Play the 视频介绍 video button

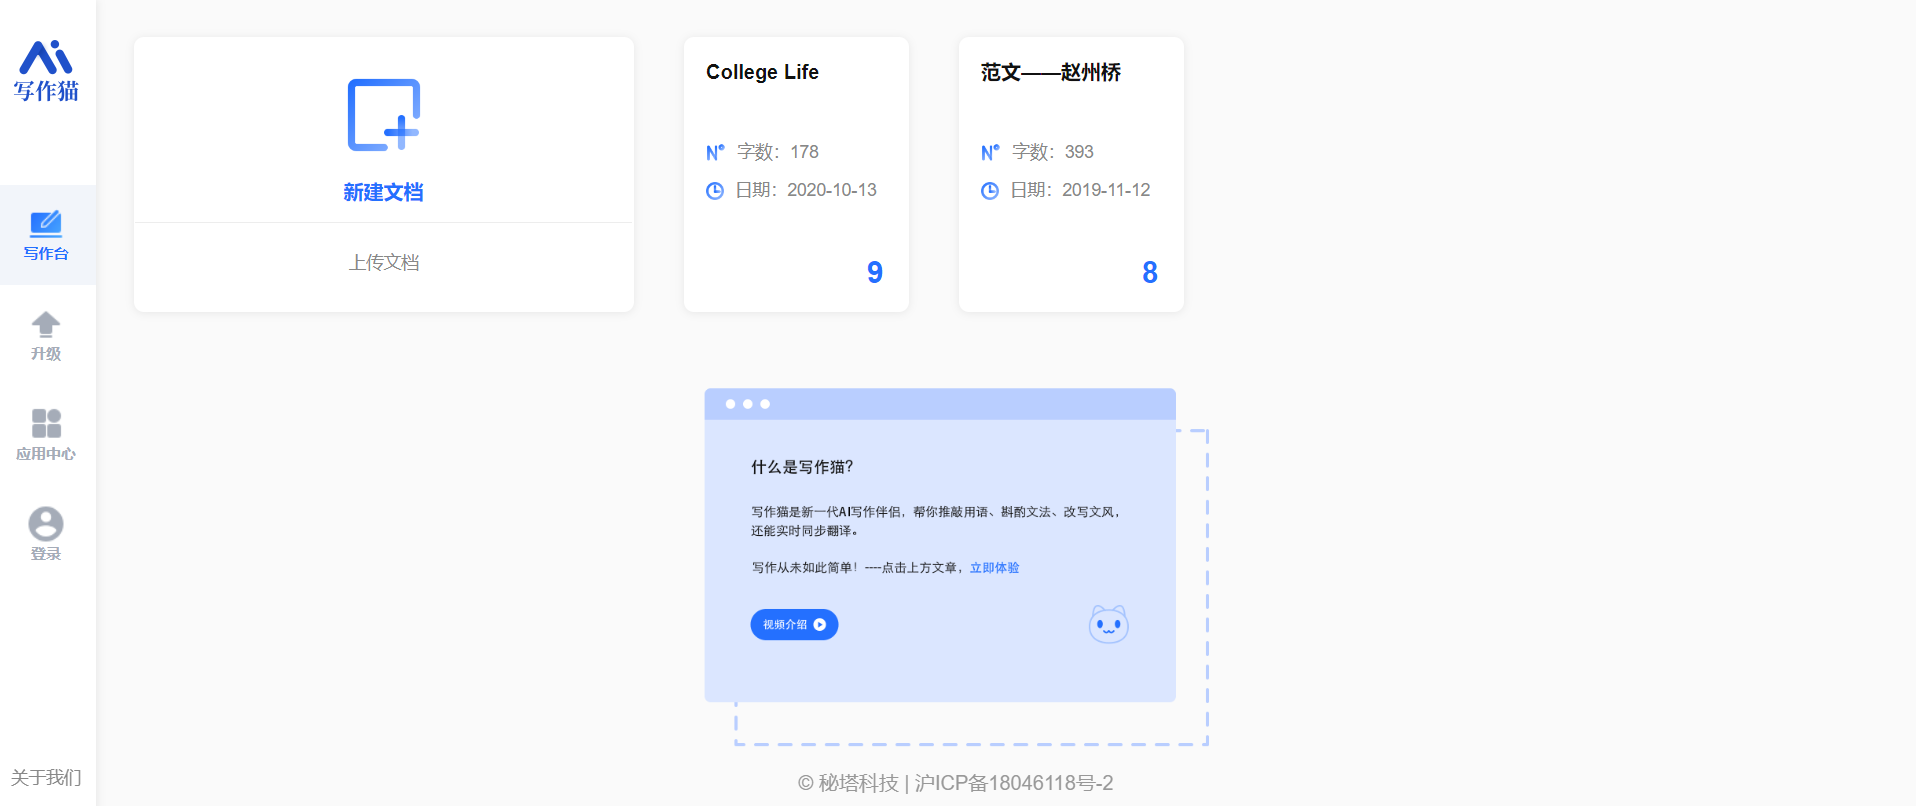[x=794, y=625]
